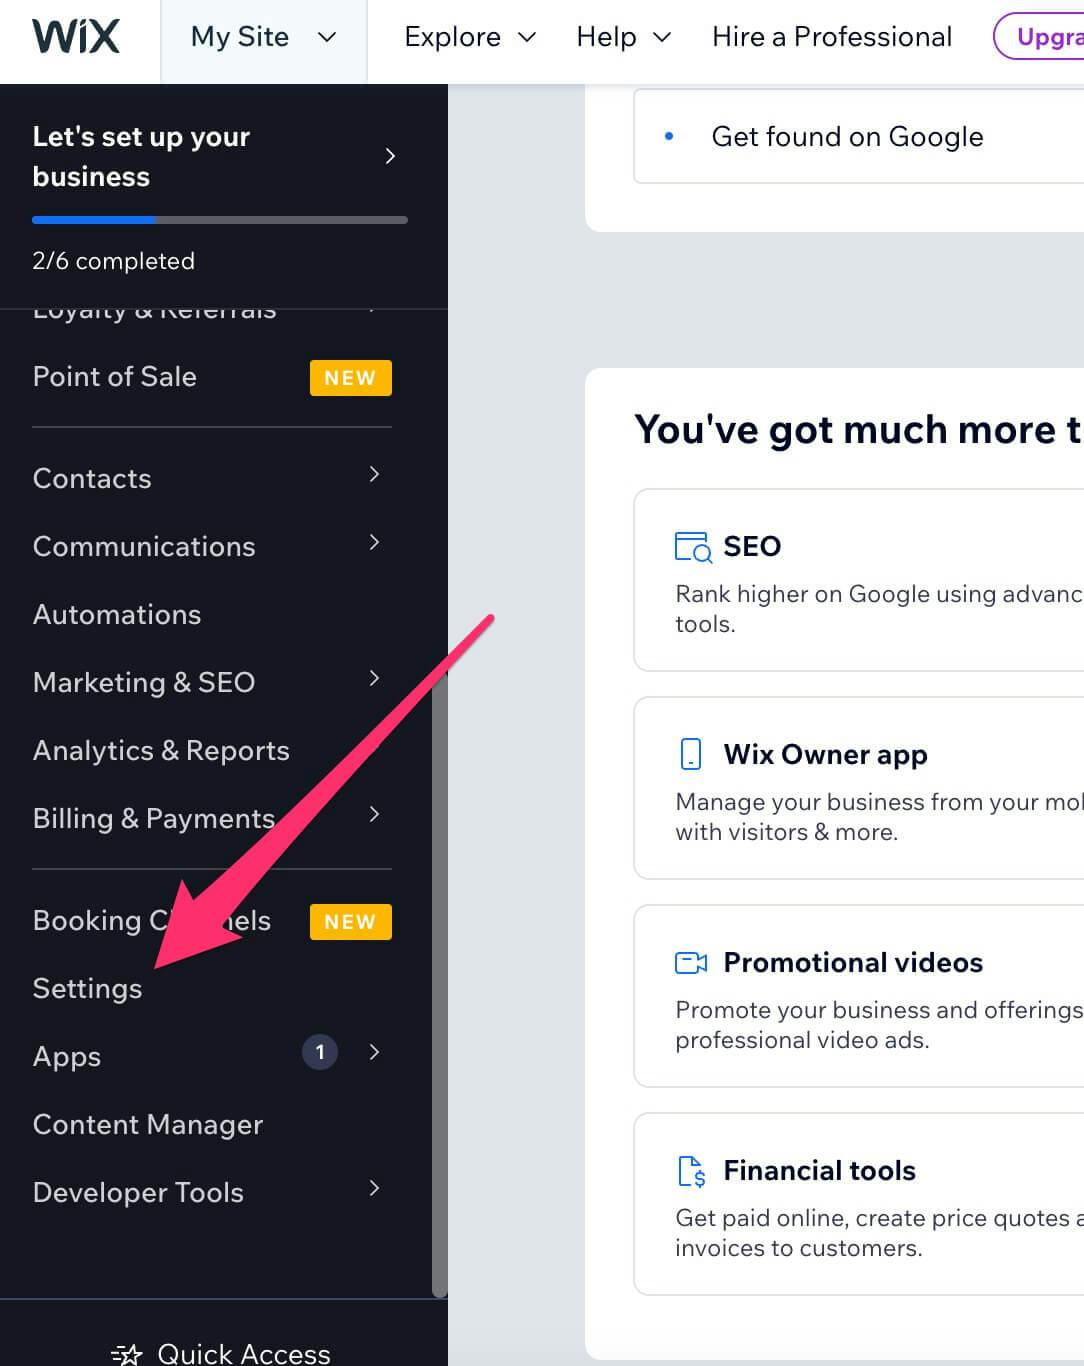This screenshot has height=1366, width=1084.
Task: Expand the Developer Tools submenu arrow
Action: (374, 1188)
